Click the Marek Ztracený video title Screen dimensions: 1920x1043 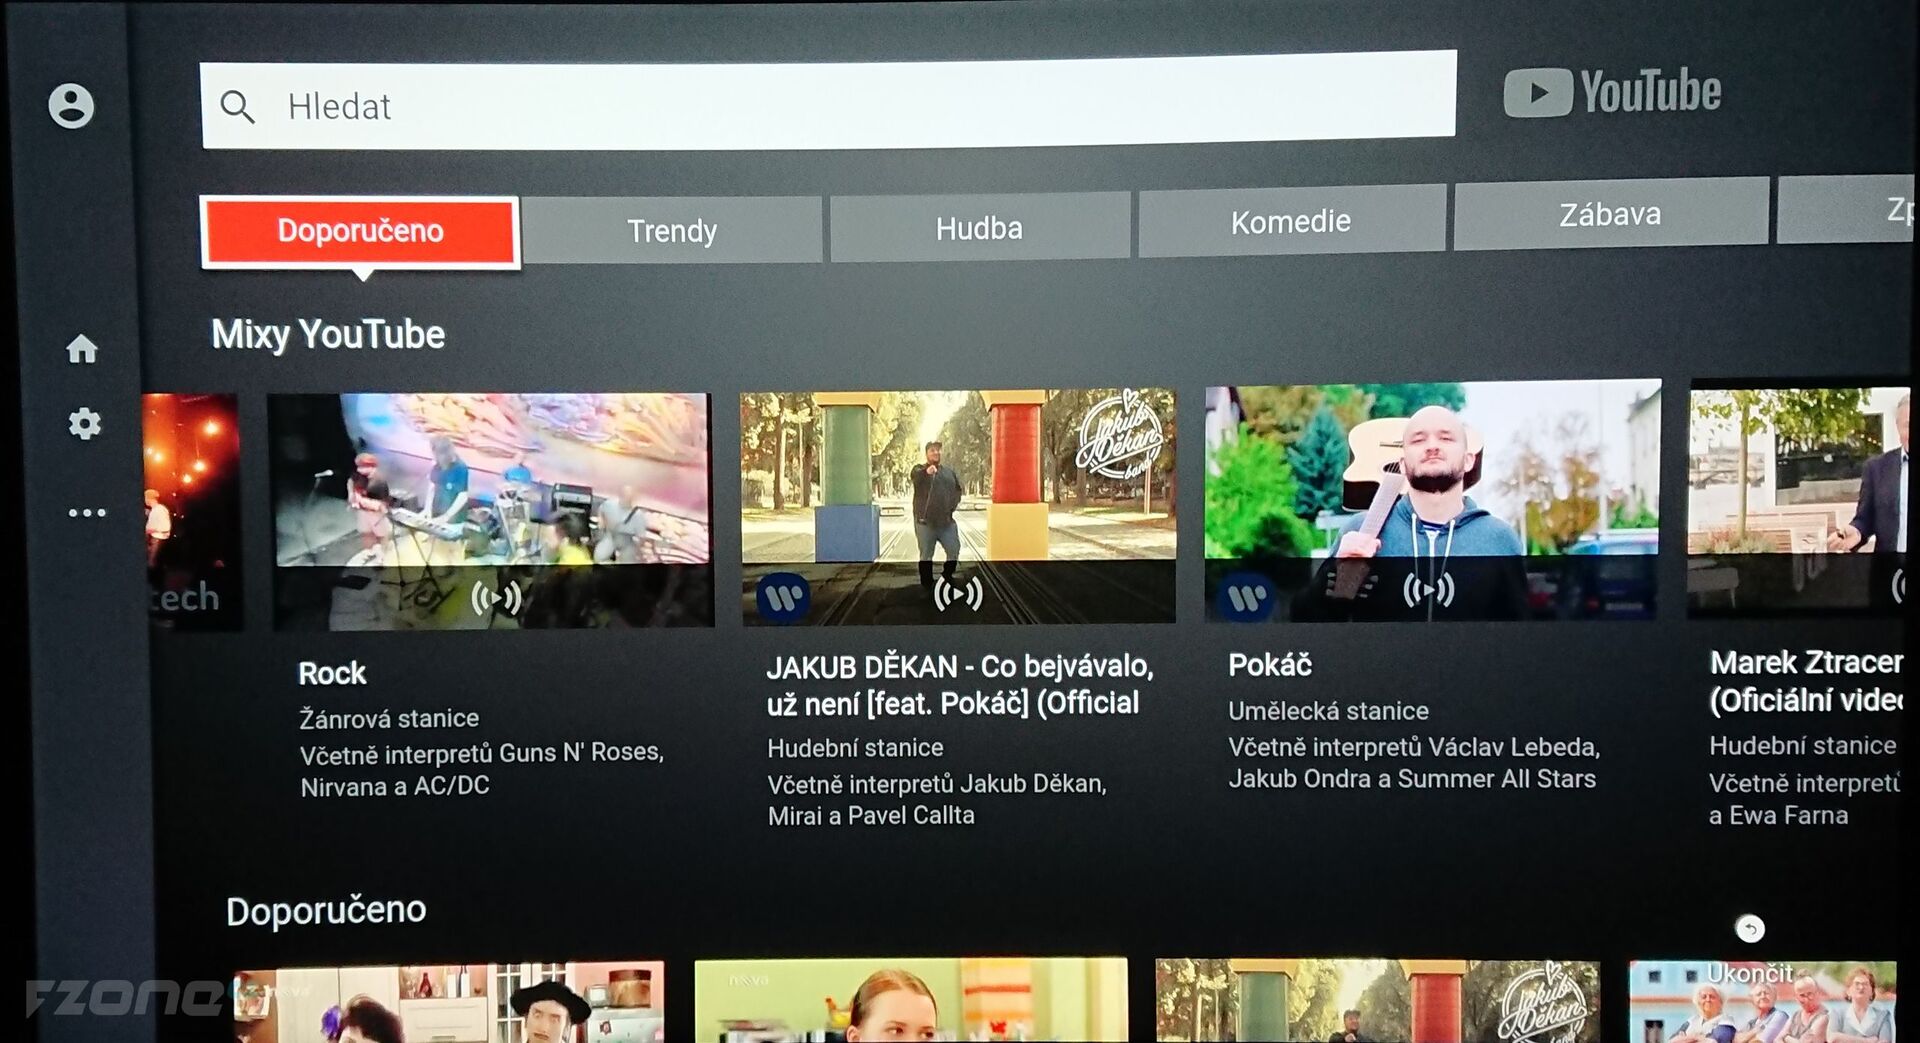pyautogui.click(x=1806, y=680)
